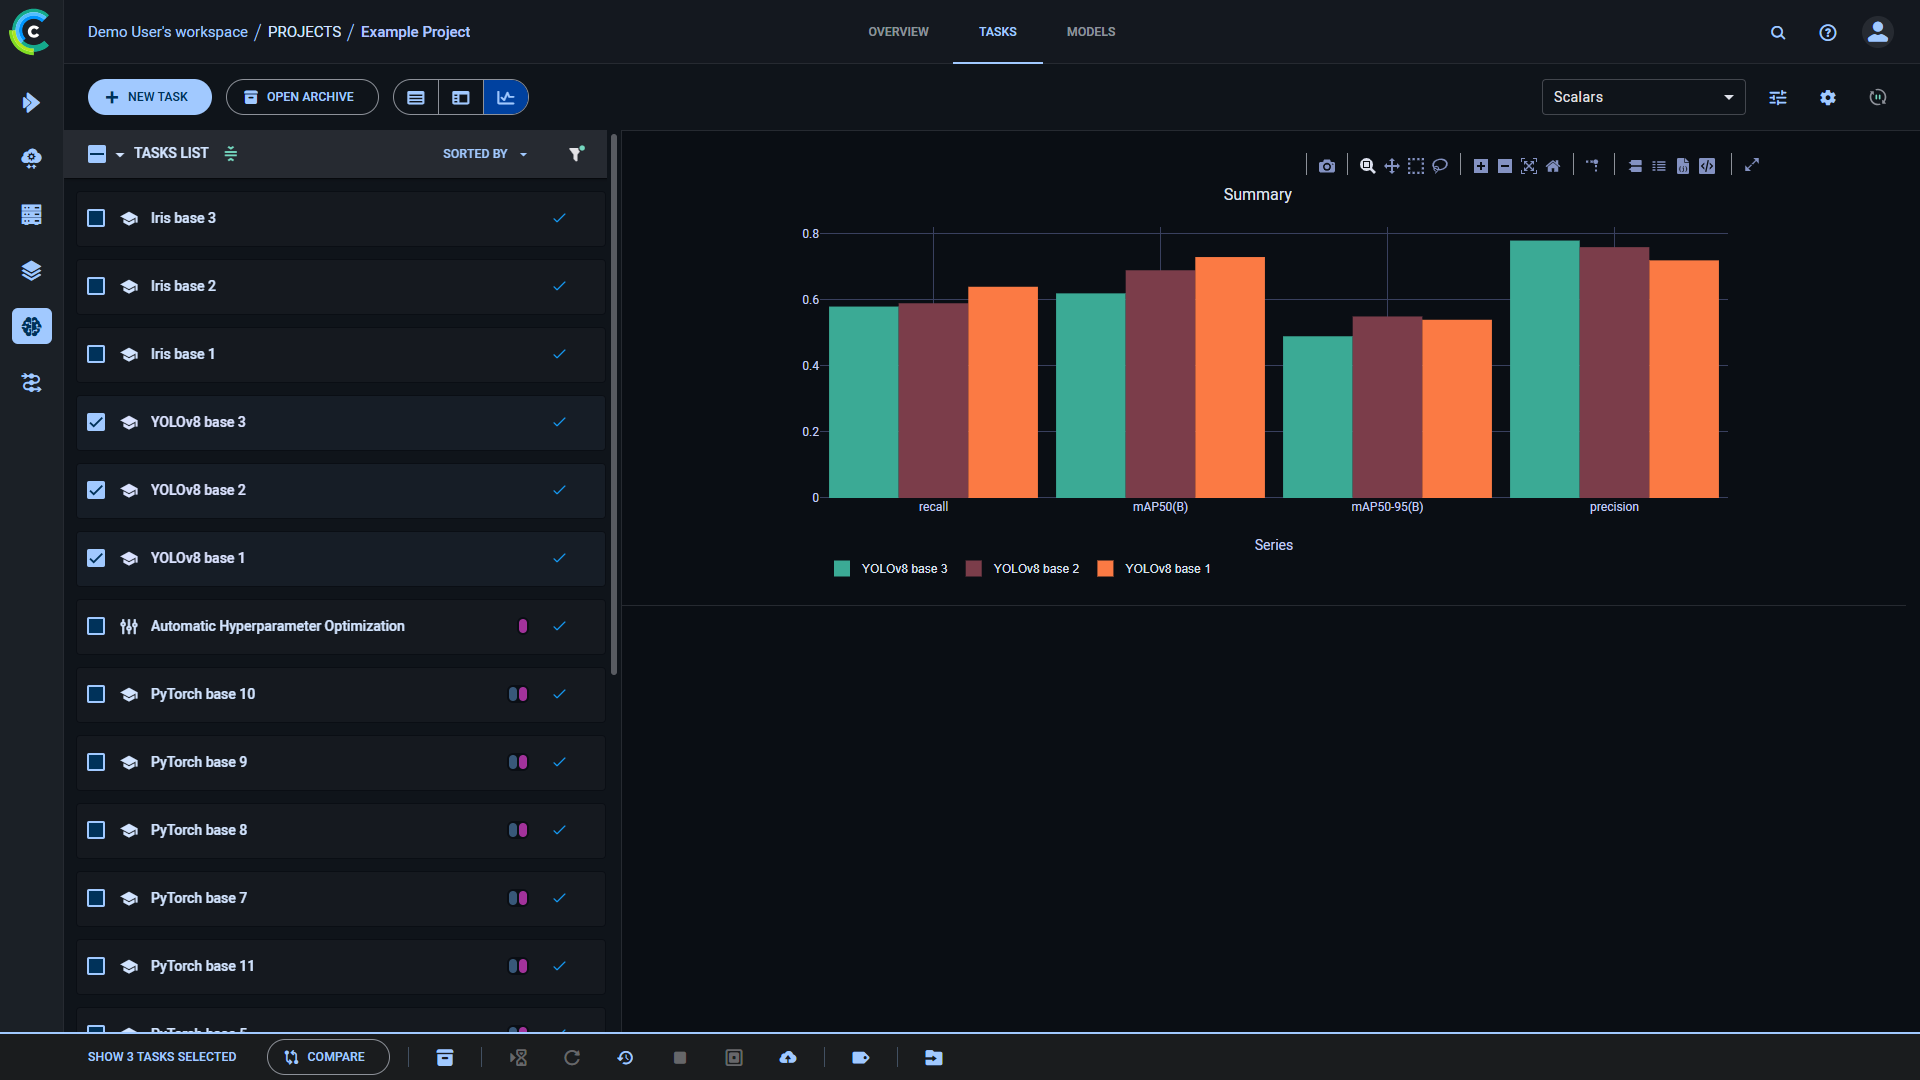Go to Demo User's workspace

click(168, 32)
